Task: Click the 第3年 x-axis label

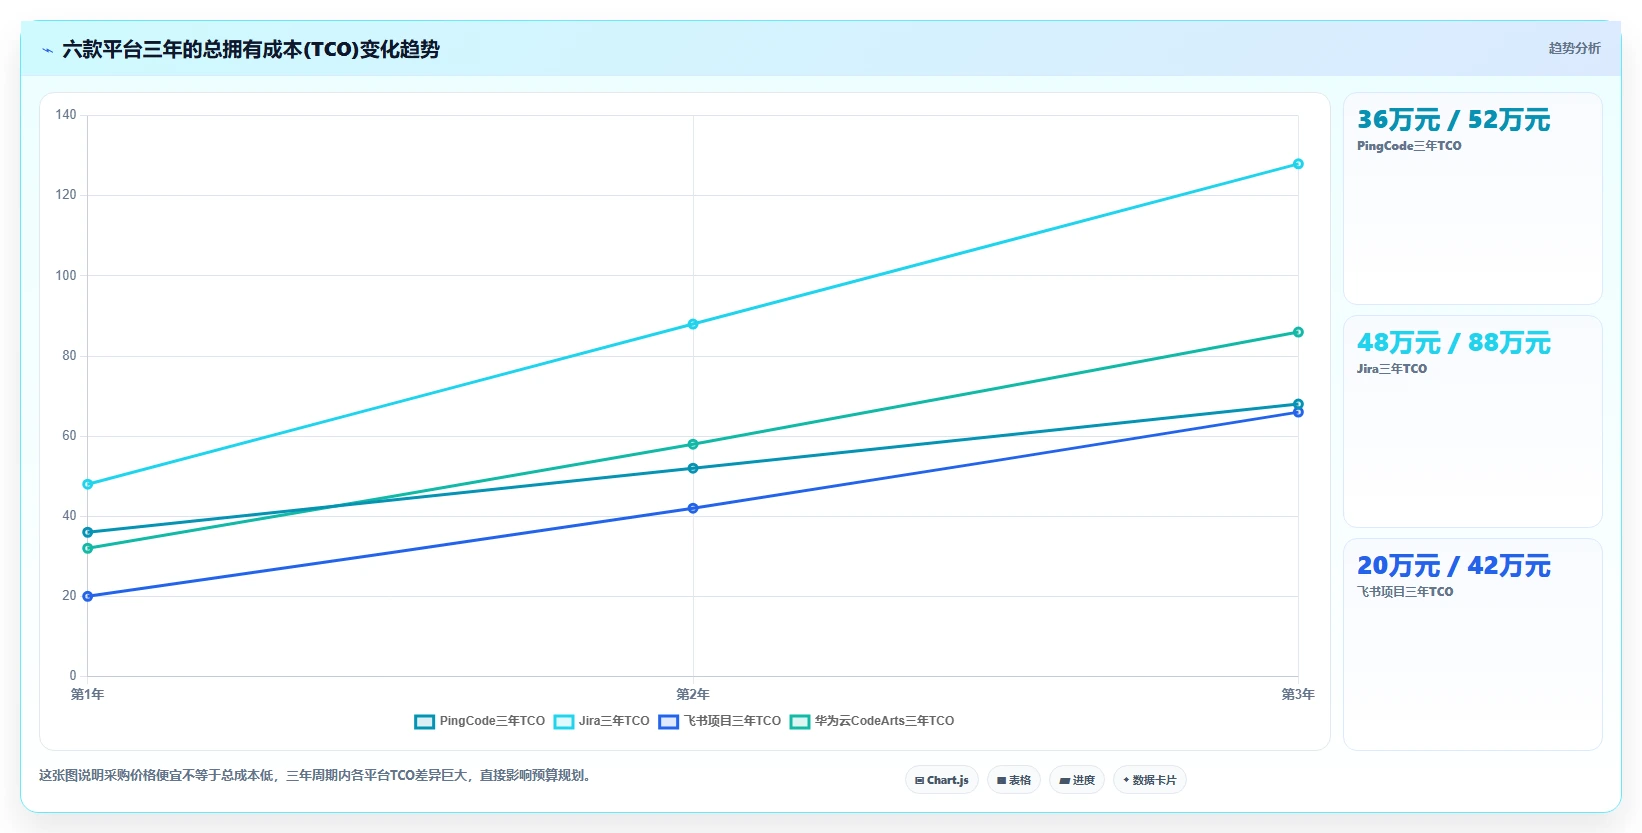Action: pyautogui.click(x=1298, y=694)
